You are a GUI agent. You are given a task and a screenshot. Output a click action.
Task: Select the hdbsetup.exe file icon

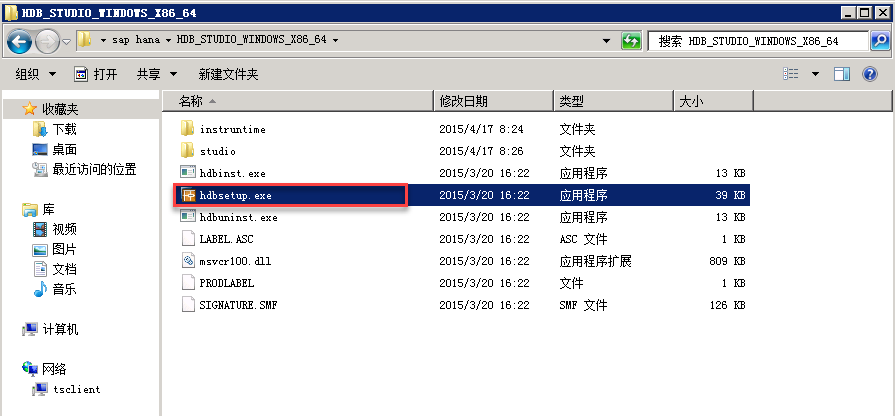(188, 195)
